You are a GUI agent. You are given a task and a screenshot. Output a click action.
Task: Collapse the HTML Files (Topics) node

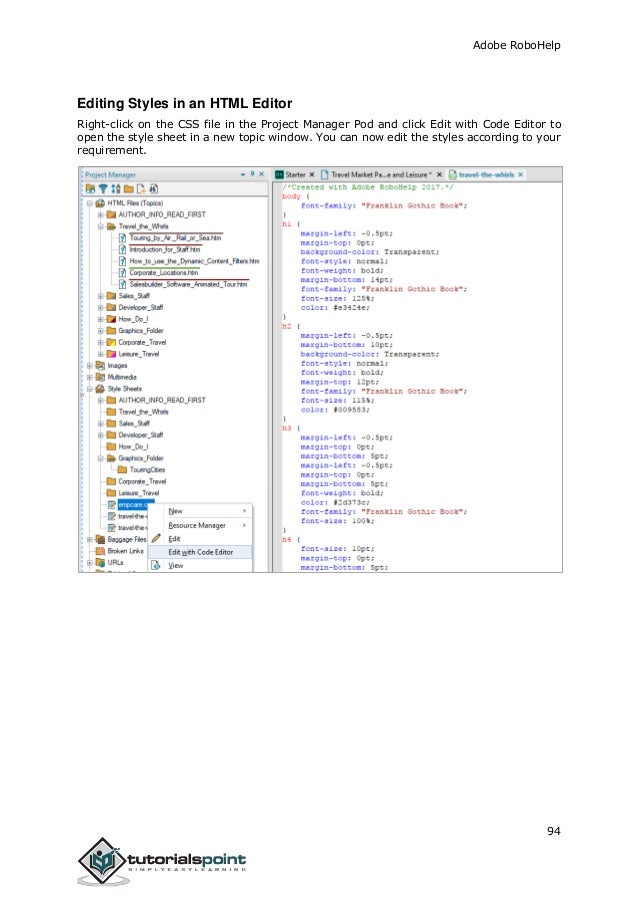pos(90,203)
